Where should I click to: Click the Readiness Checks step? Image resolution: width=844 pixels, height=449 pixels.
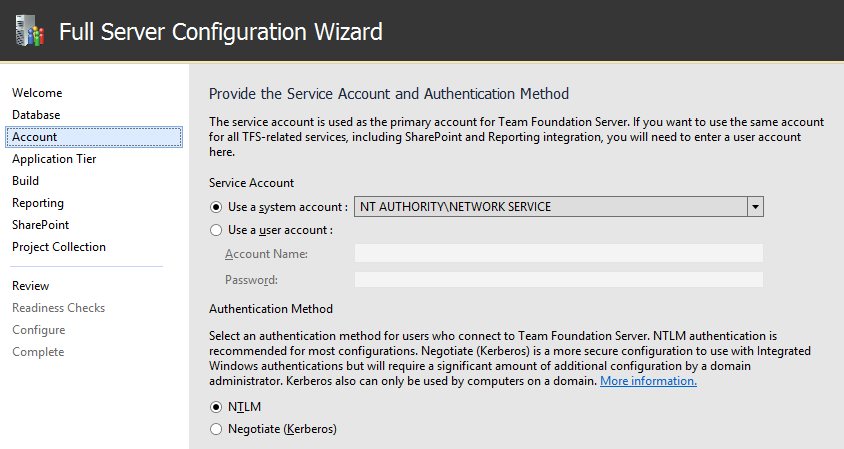pos(58,308)
